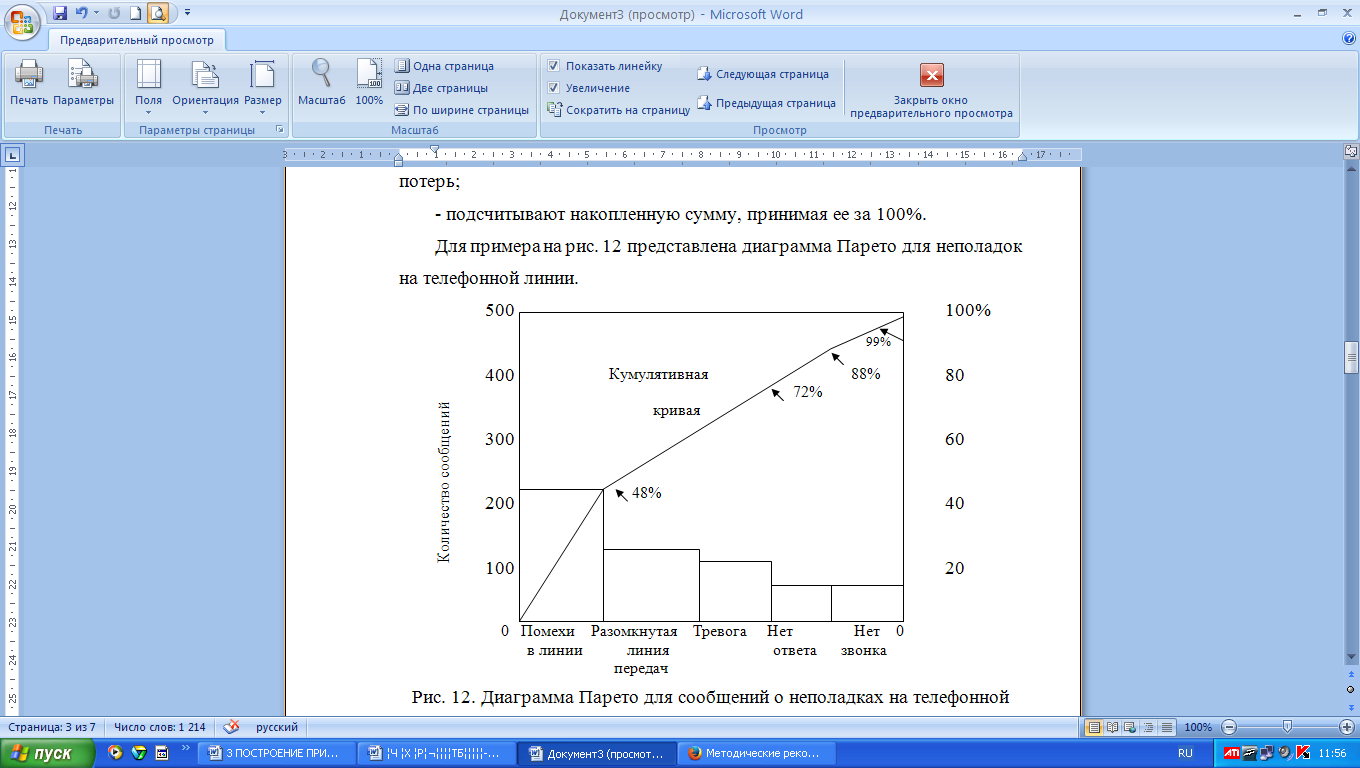Open undo history dropdown arrow
This screenshot has width=1360, height=768.
(x=96, y=14)
